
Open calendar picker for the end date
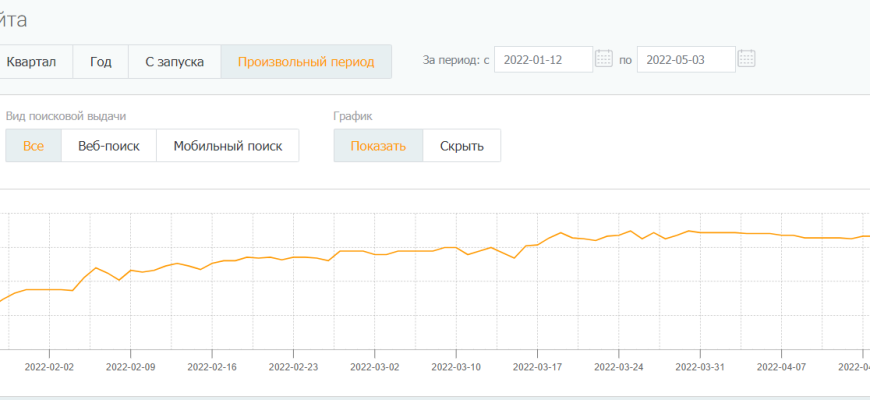point(746,59)
